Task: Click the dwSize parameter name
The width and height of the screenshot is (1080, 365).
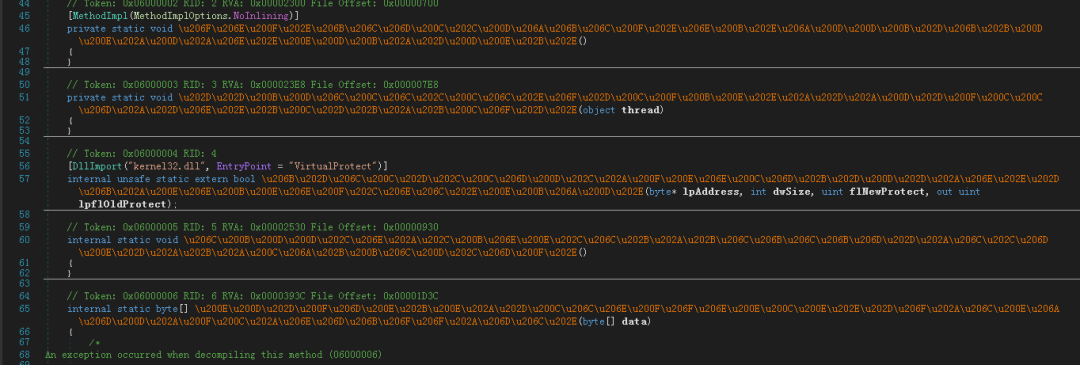Action: coord(788,191)
